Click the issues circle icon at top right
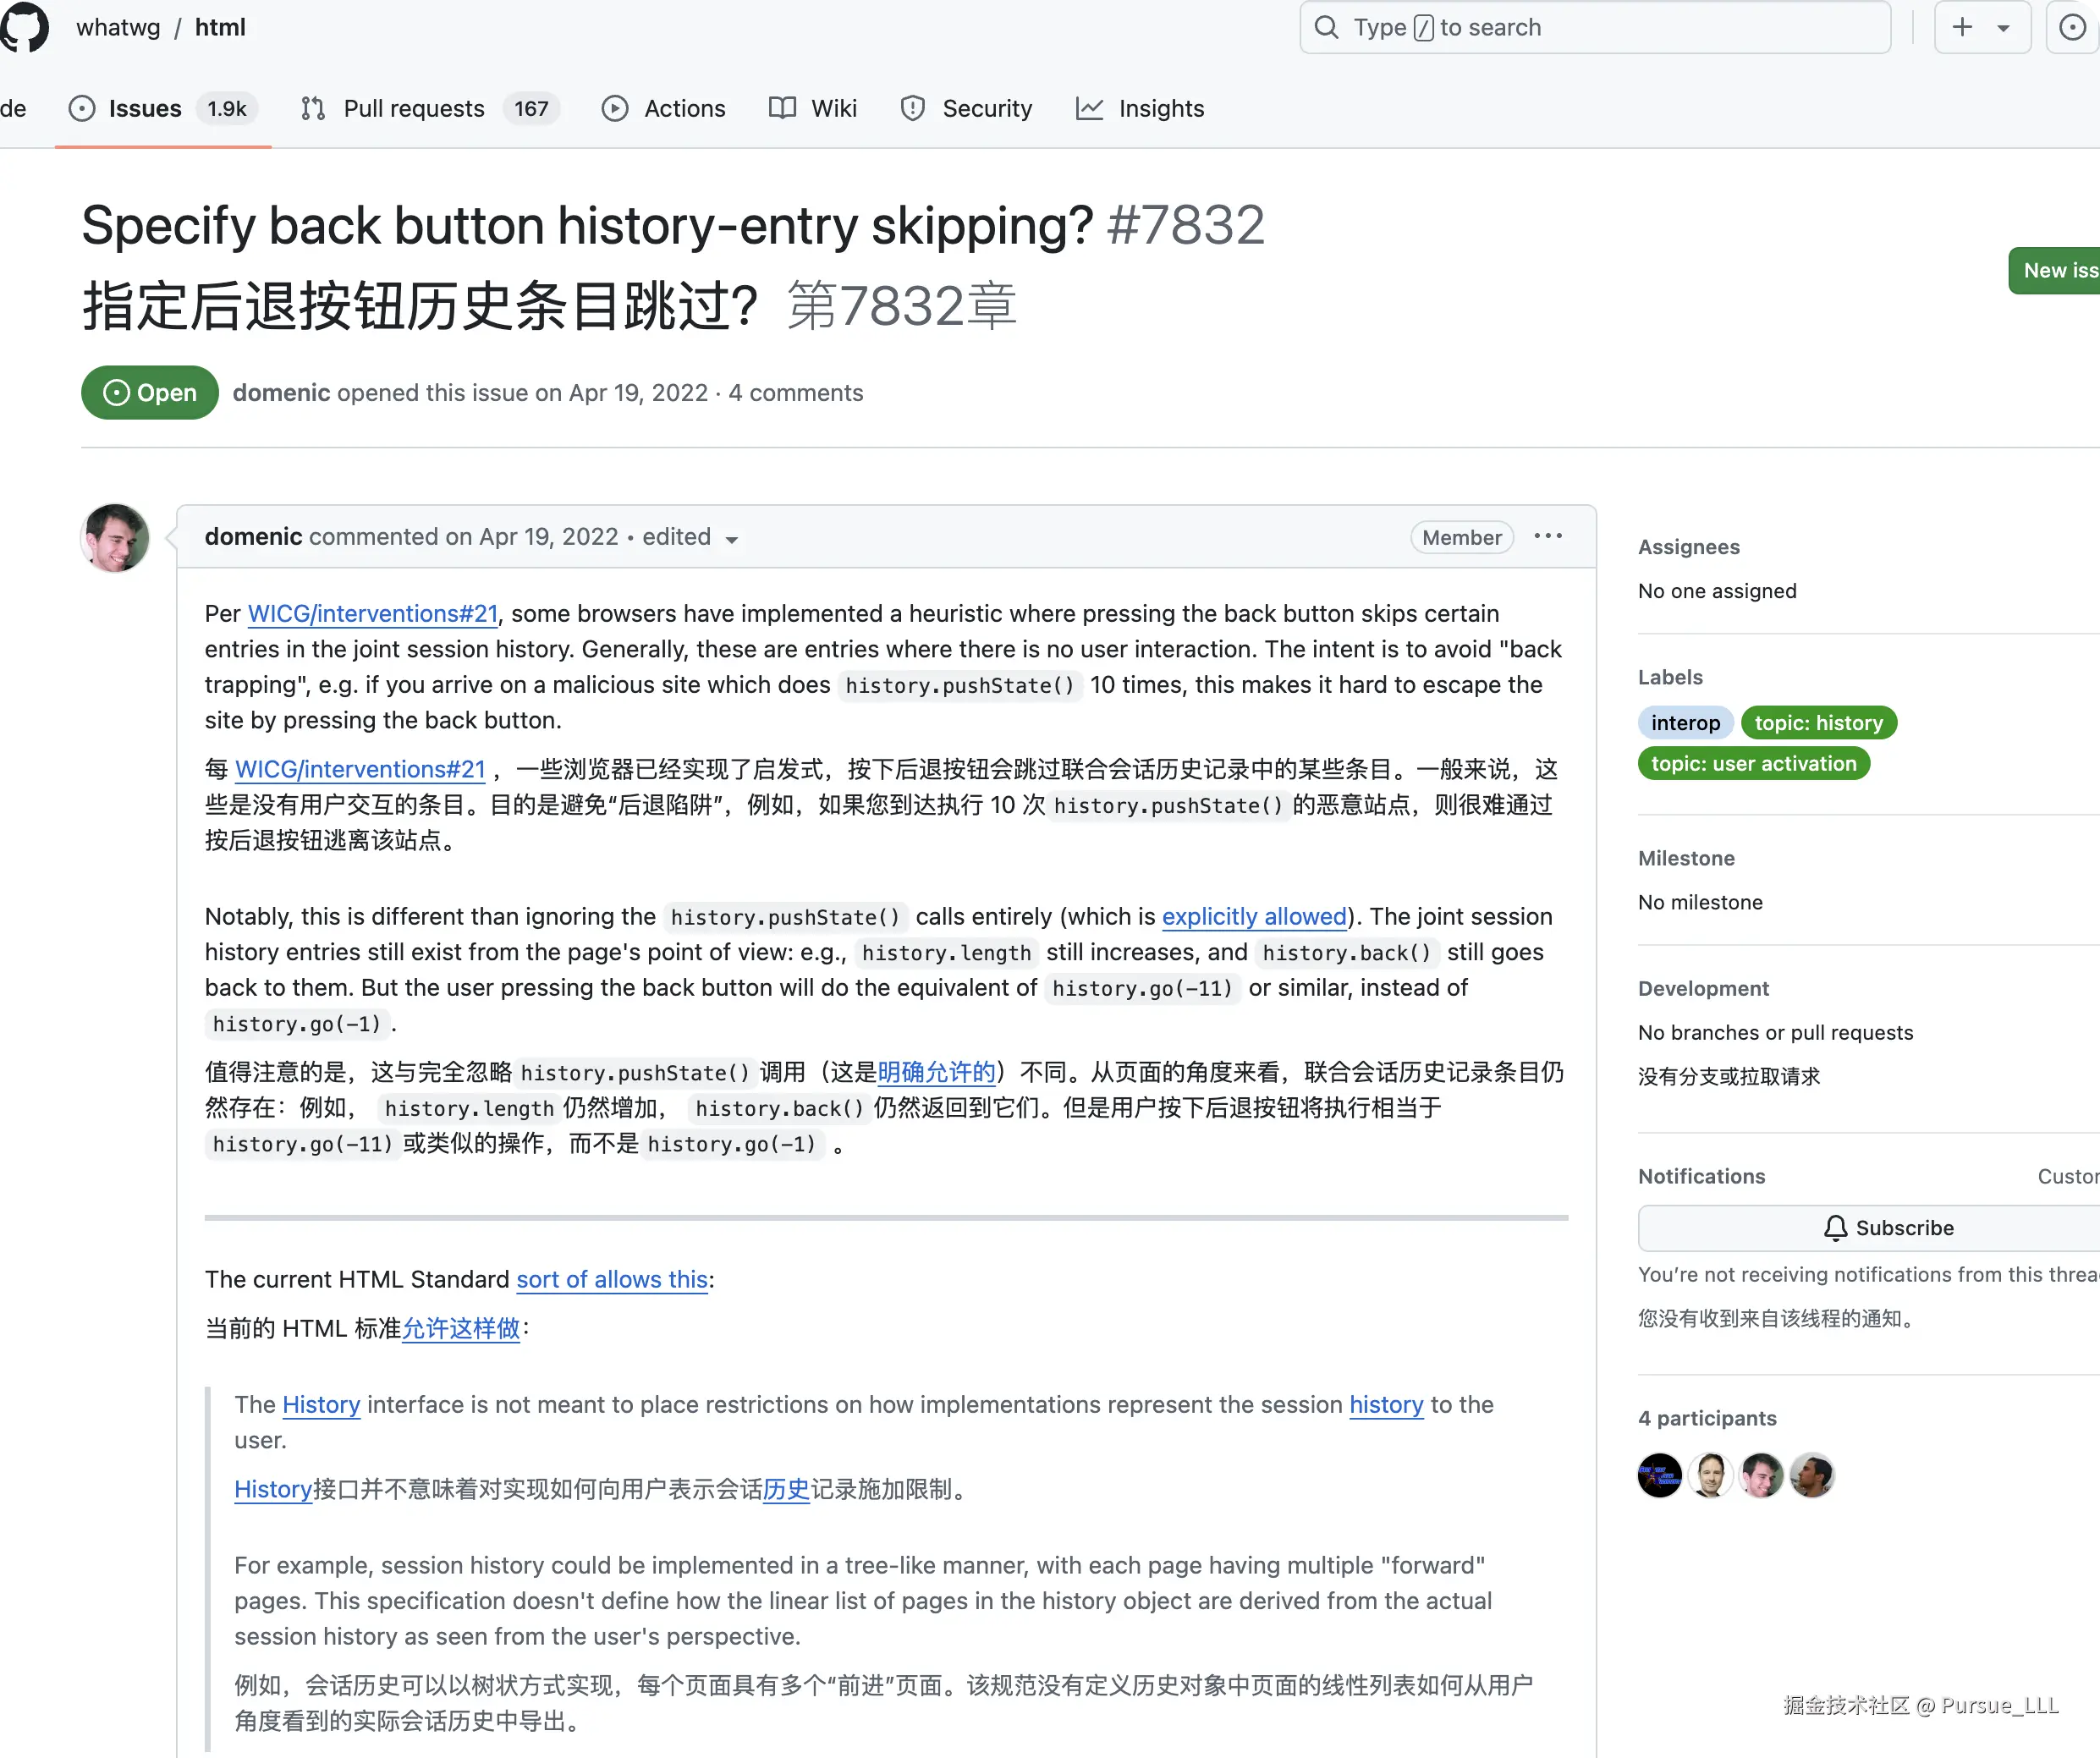The width and height of the screenshot is (2100, 1758). tap(2073, 27)
